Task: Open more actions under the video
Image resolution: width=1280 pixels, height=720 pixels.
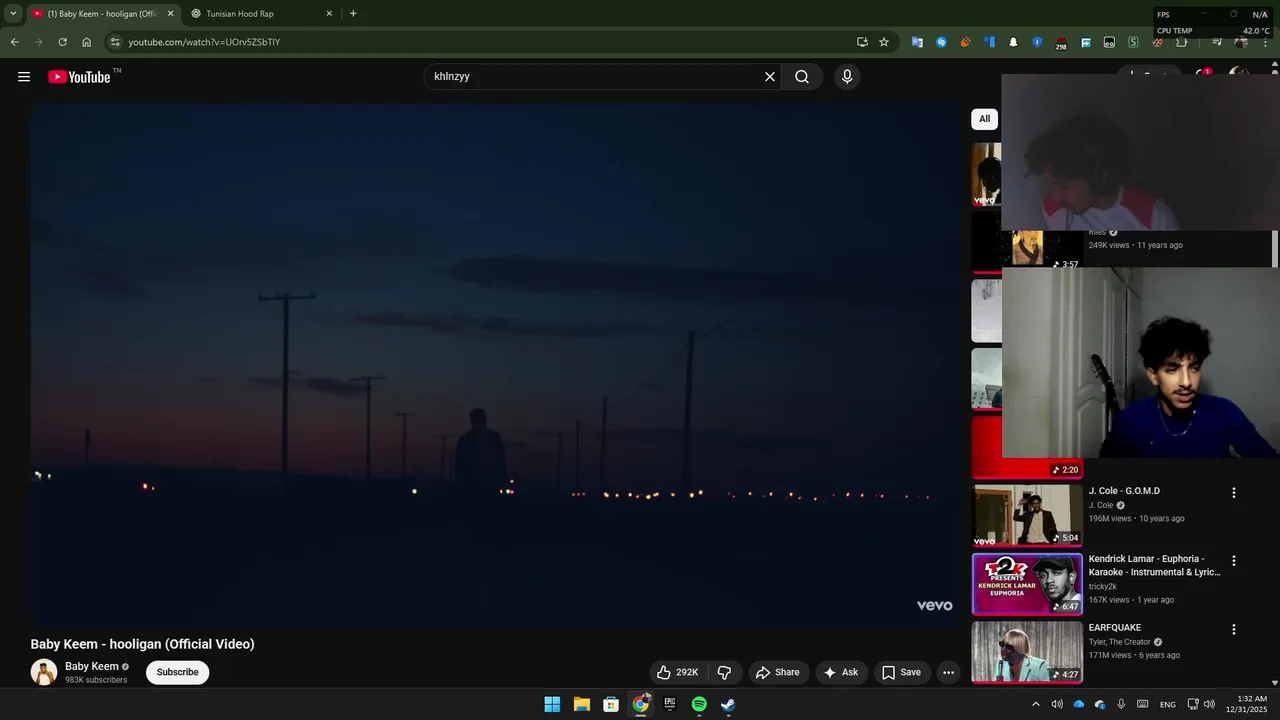Action: point(948,672)
